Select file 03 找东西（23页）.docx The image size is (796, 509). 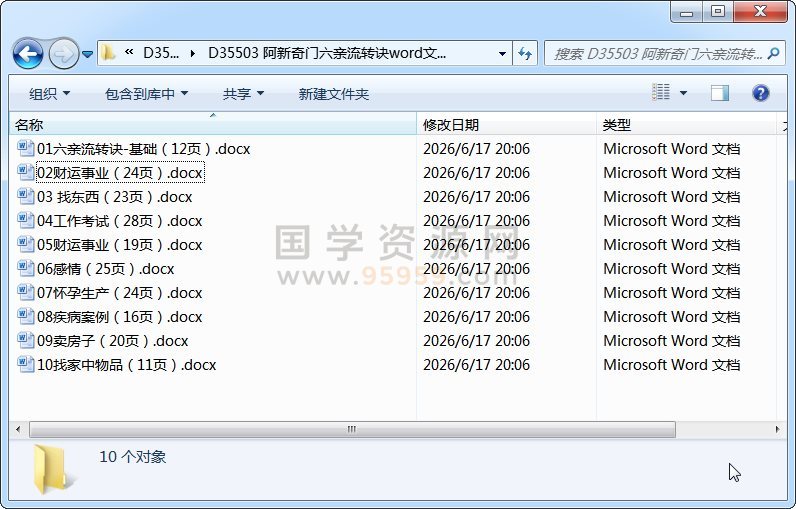pyautogui.click(x=115, y=197)
